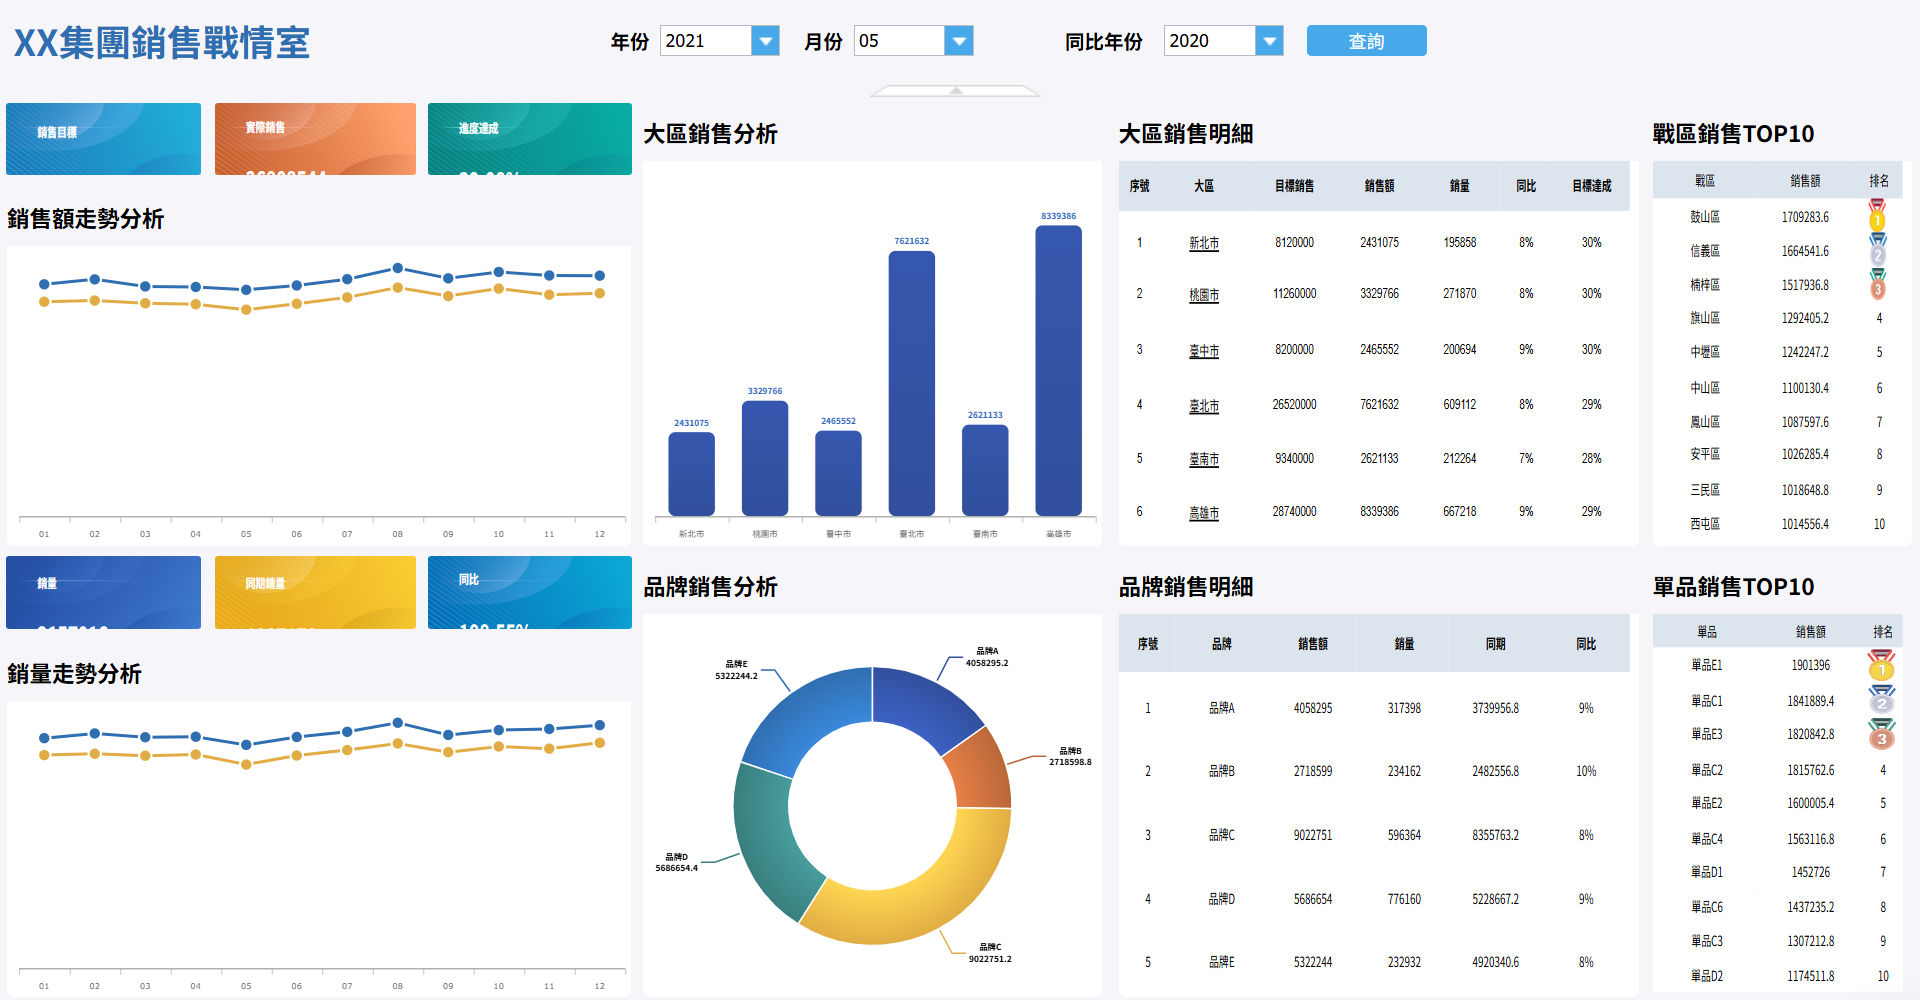The width and height of the screenshot is (1920, 1000).
Task: Click the 查詢 button
Action: (x=1366, y=41)
